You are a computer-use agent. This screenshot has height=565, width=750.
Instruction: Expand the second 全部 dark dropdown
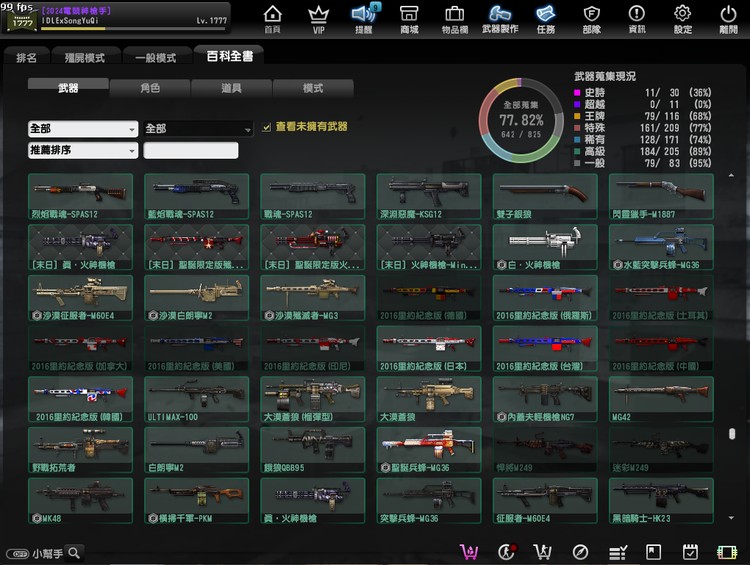point(198,129)
